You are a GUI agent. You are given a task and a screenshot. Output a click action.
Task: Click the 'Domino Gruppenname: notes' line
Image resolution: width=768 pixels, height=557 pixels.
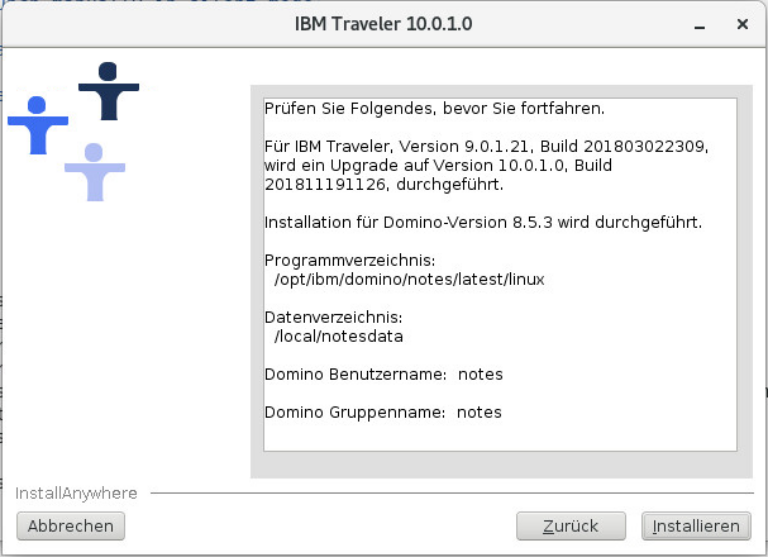click(383, 412)
